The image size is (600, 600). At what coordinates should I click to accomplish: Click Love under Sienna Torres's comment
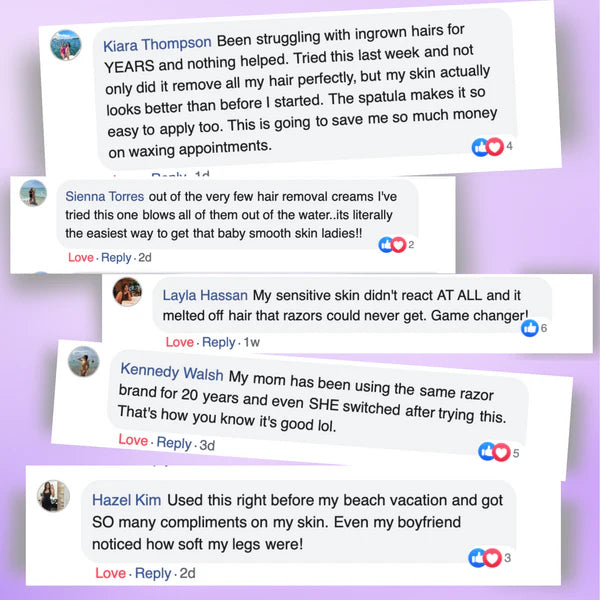click(x=81, y=257)
